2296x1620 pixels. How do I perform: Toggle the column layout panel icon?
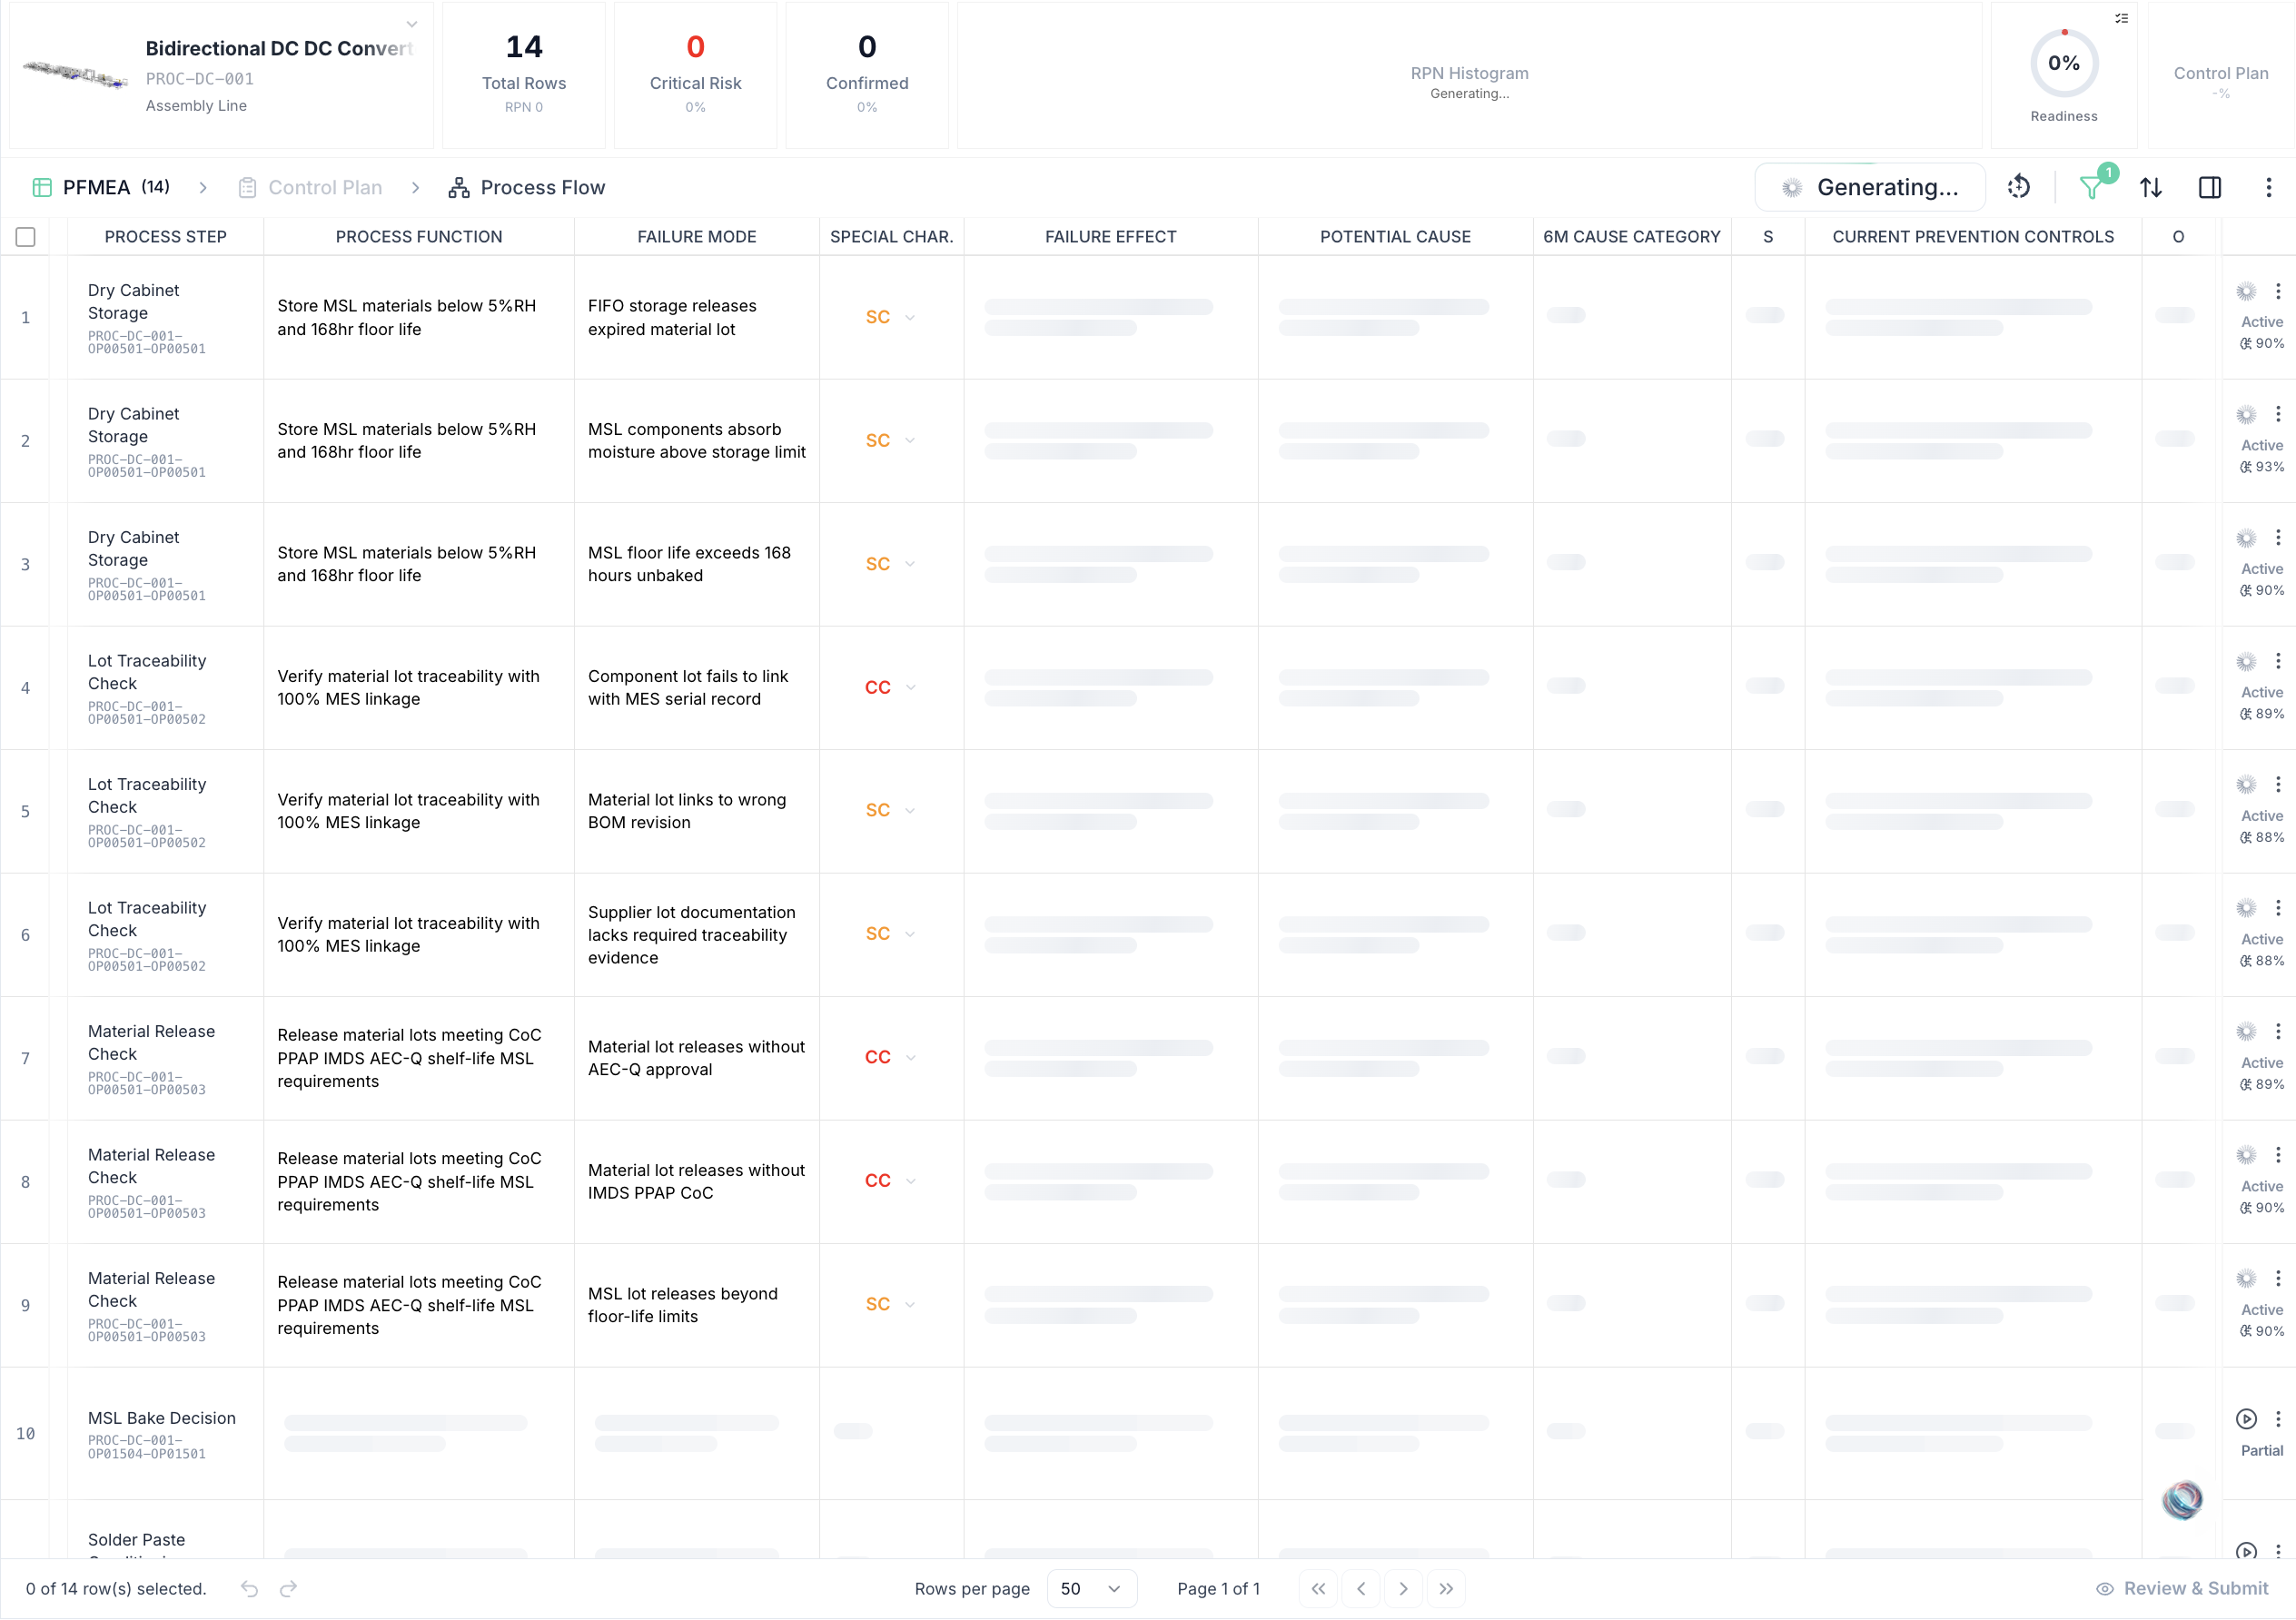[x=2210, y=187]
